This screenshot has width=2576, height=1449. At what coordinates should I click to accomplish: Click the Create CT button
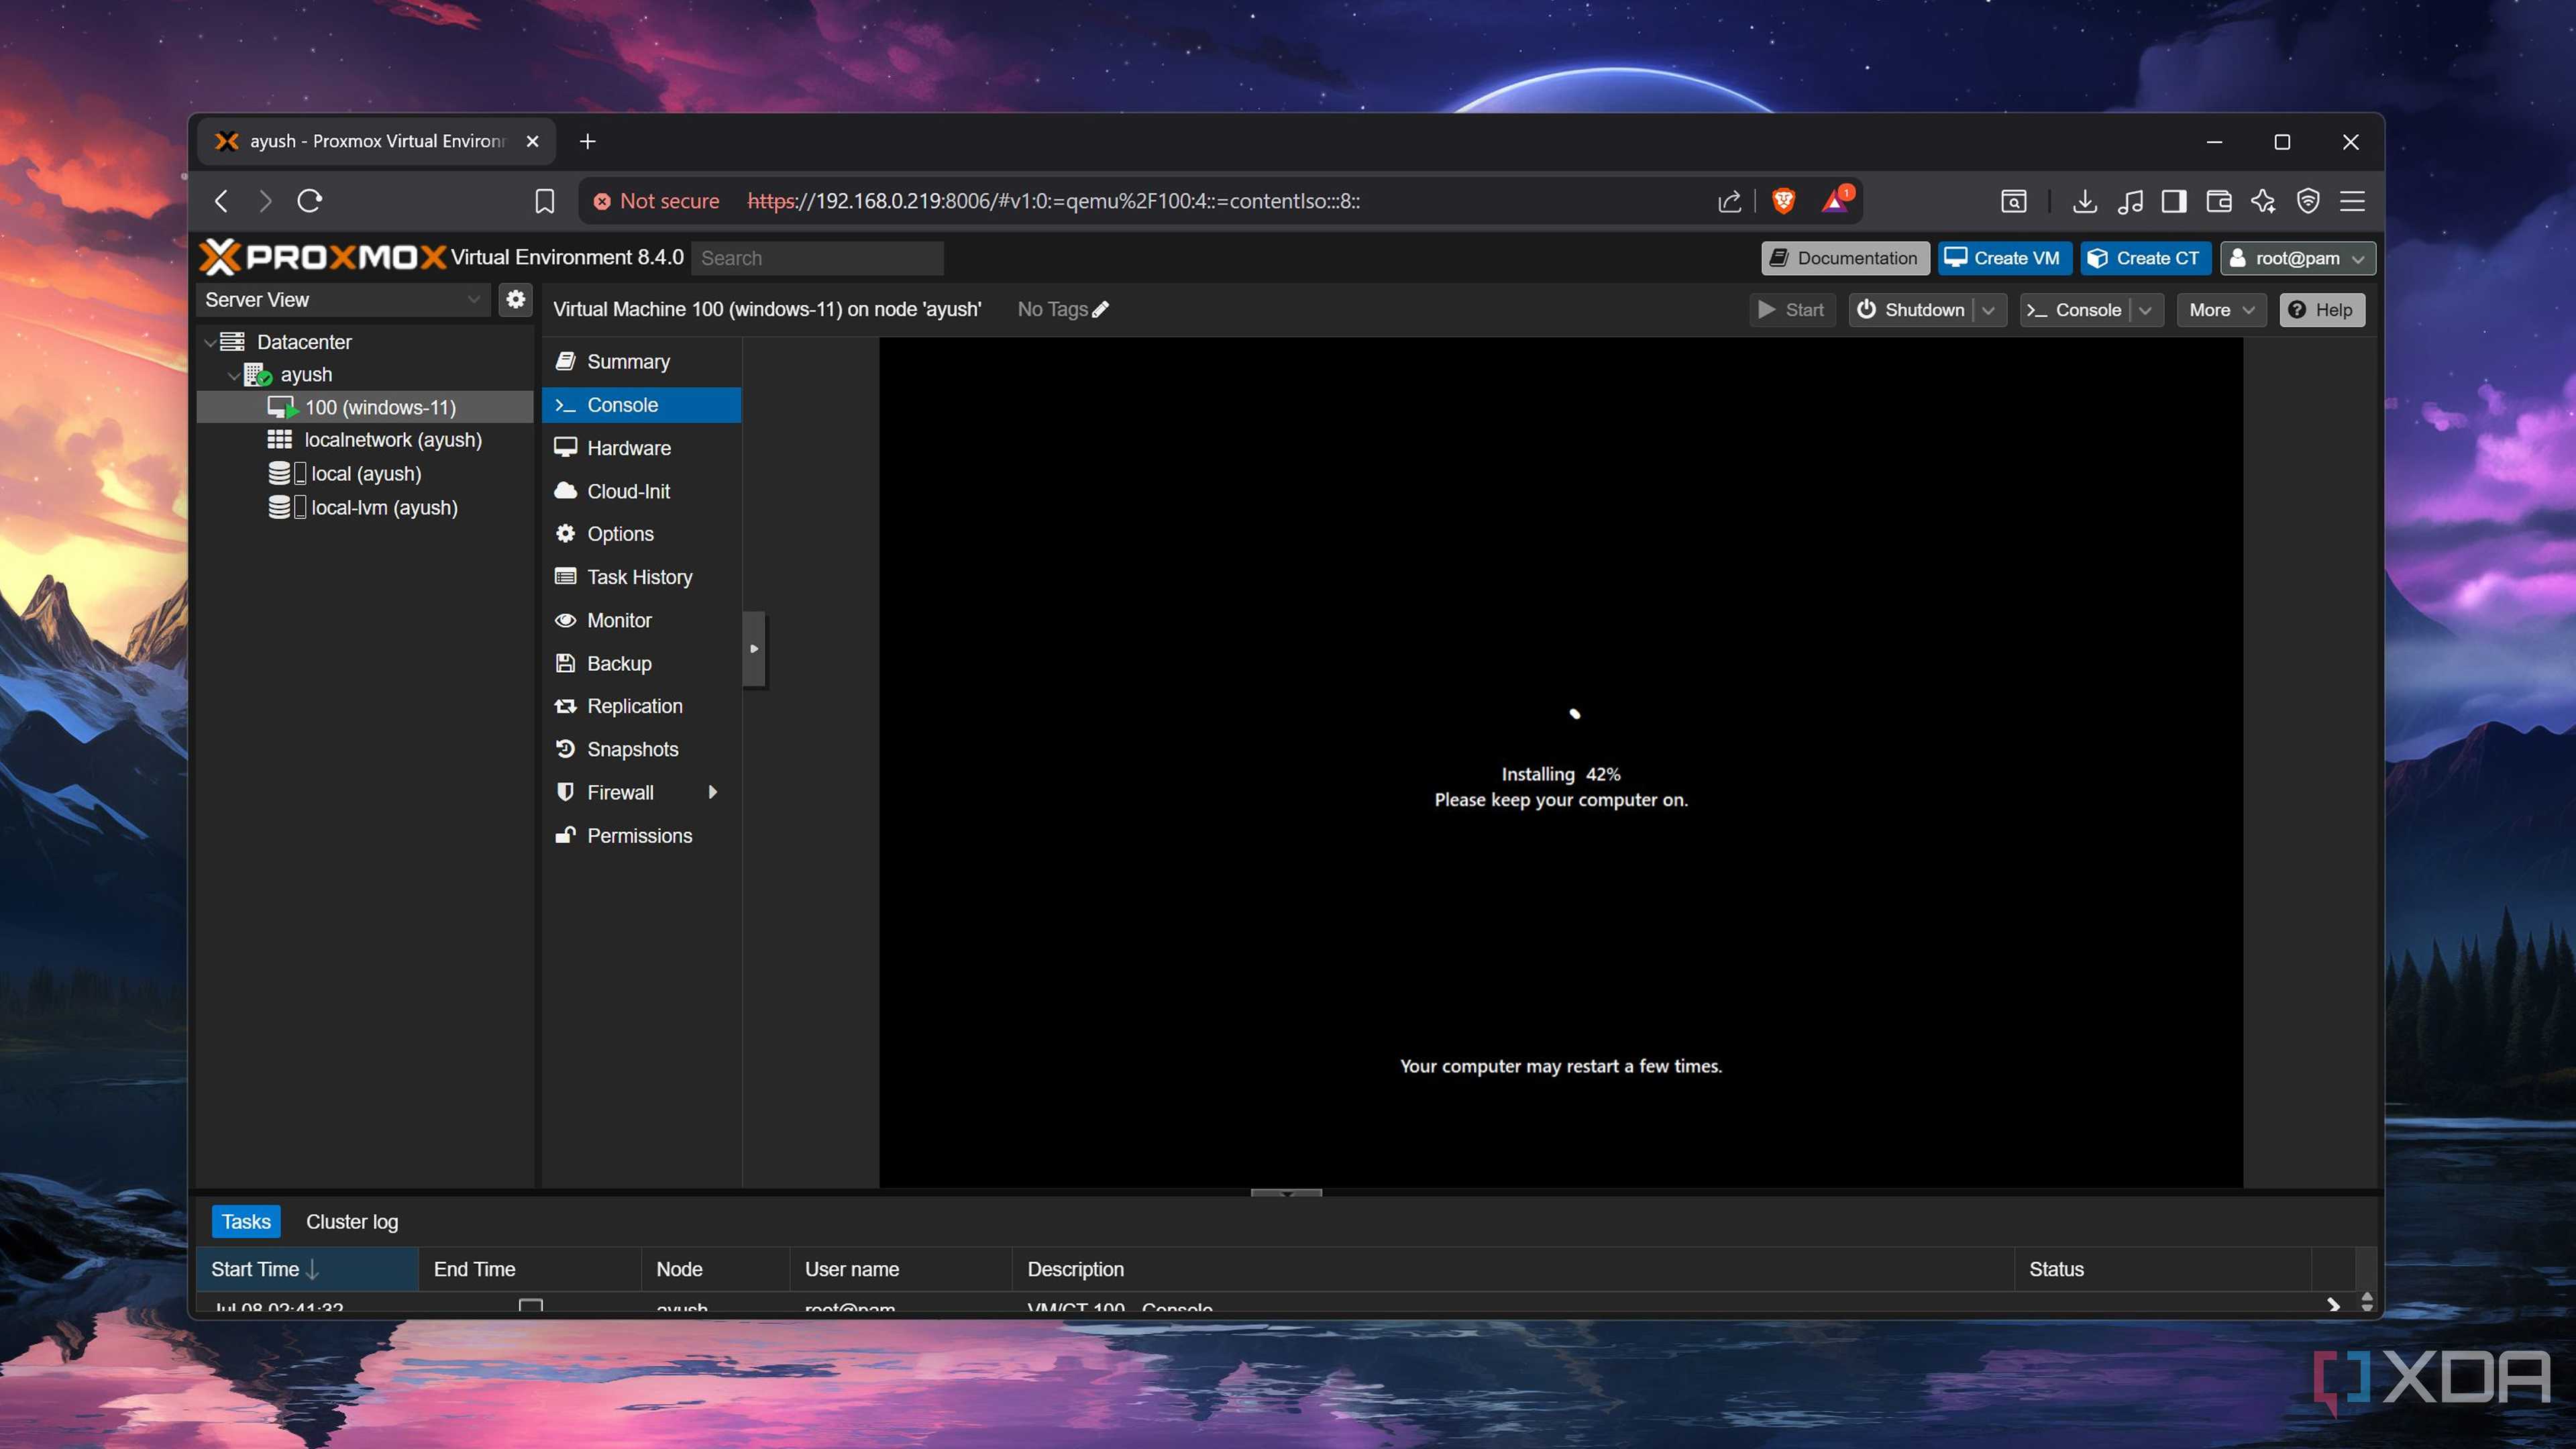point(2145,258)
